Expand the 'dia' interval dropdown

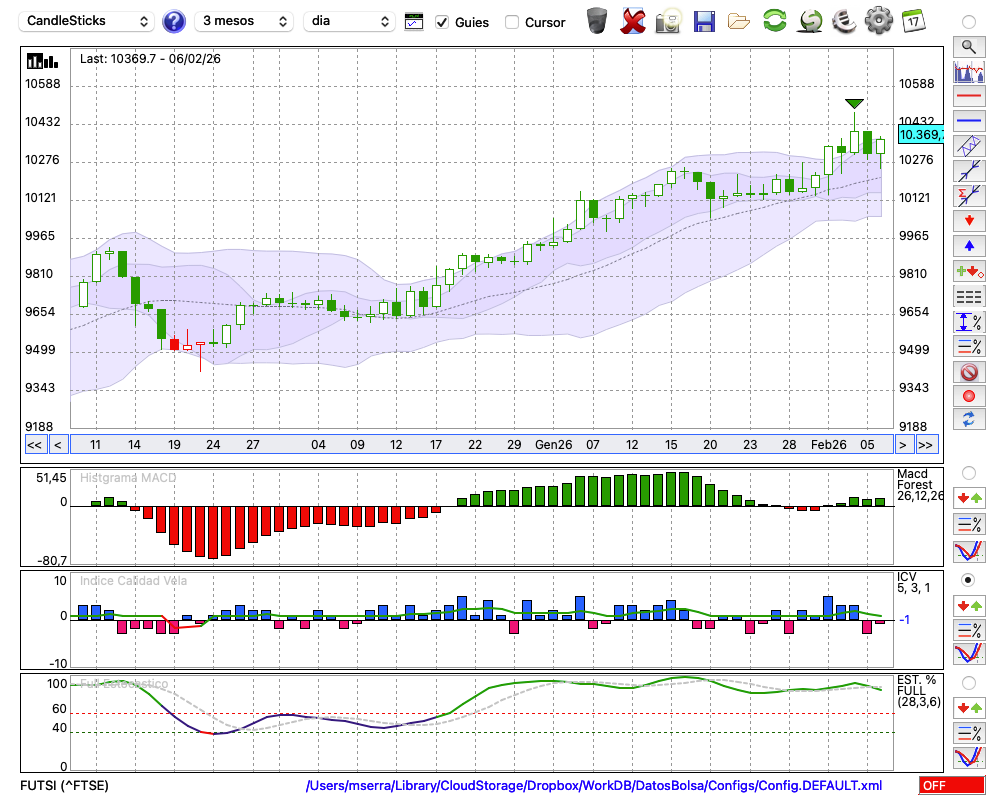(350, 21)
